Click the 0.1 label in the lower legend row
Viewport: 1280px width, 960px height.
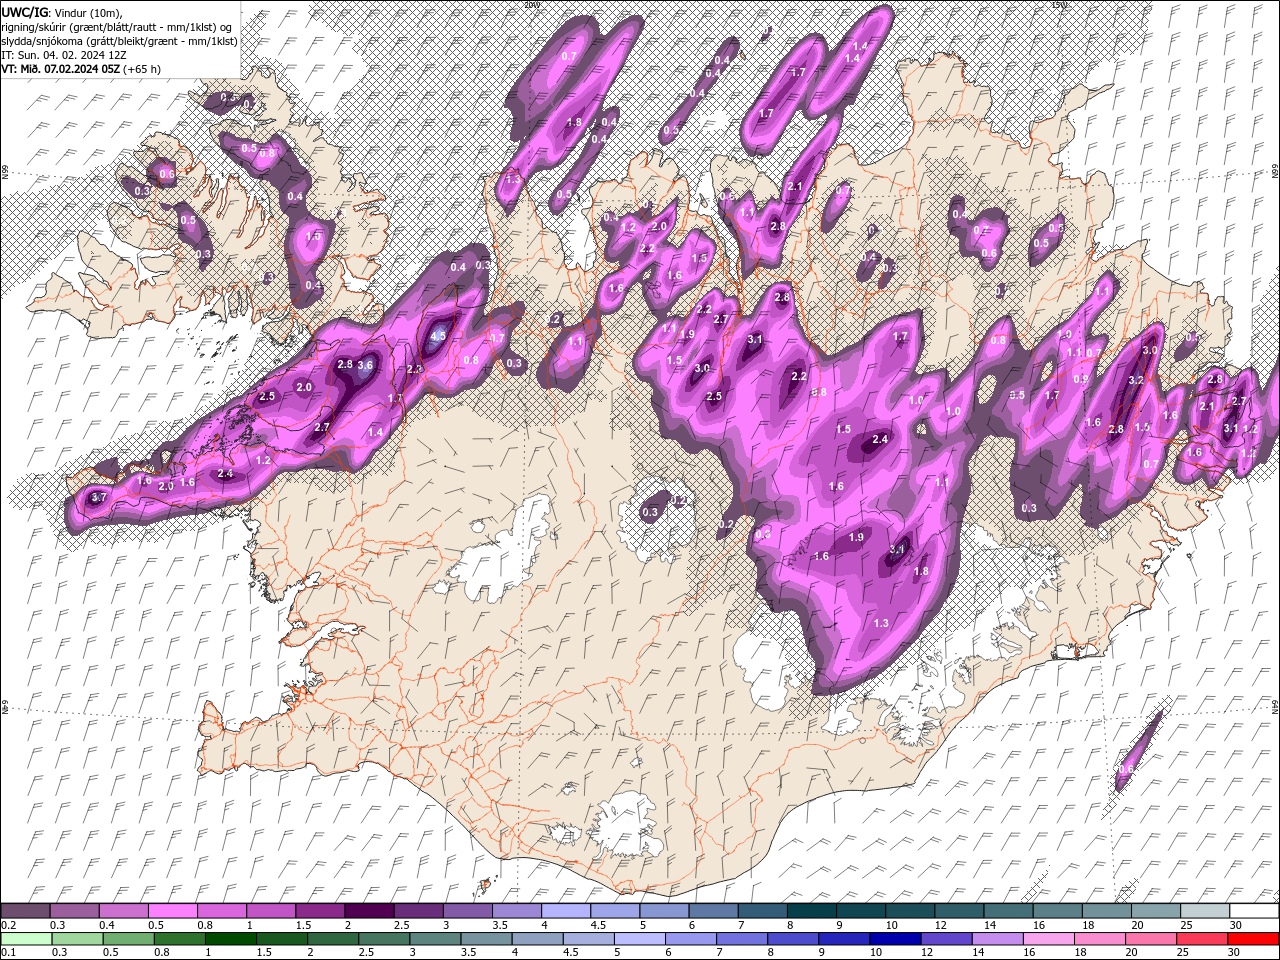pos(9,952)
